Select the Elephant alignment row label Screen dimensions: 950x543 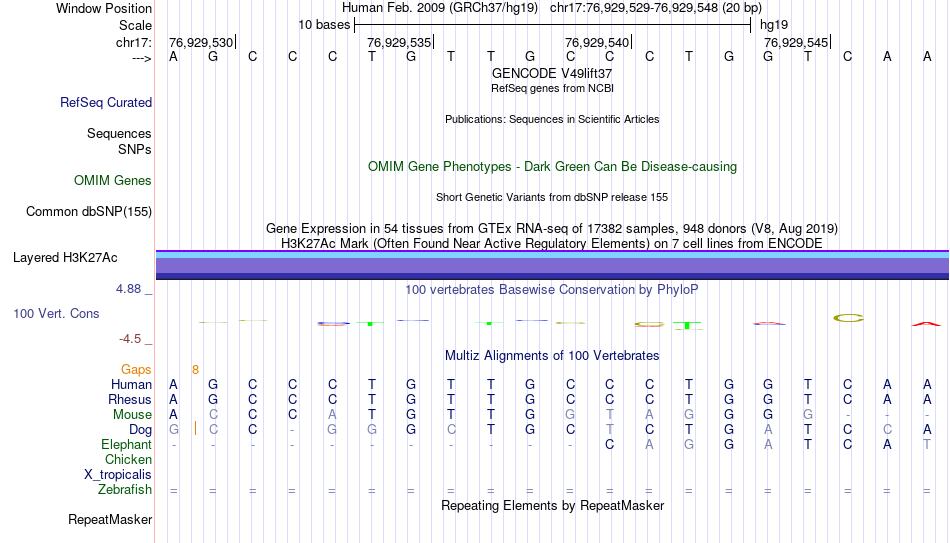126,445
